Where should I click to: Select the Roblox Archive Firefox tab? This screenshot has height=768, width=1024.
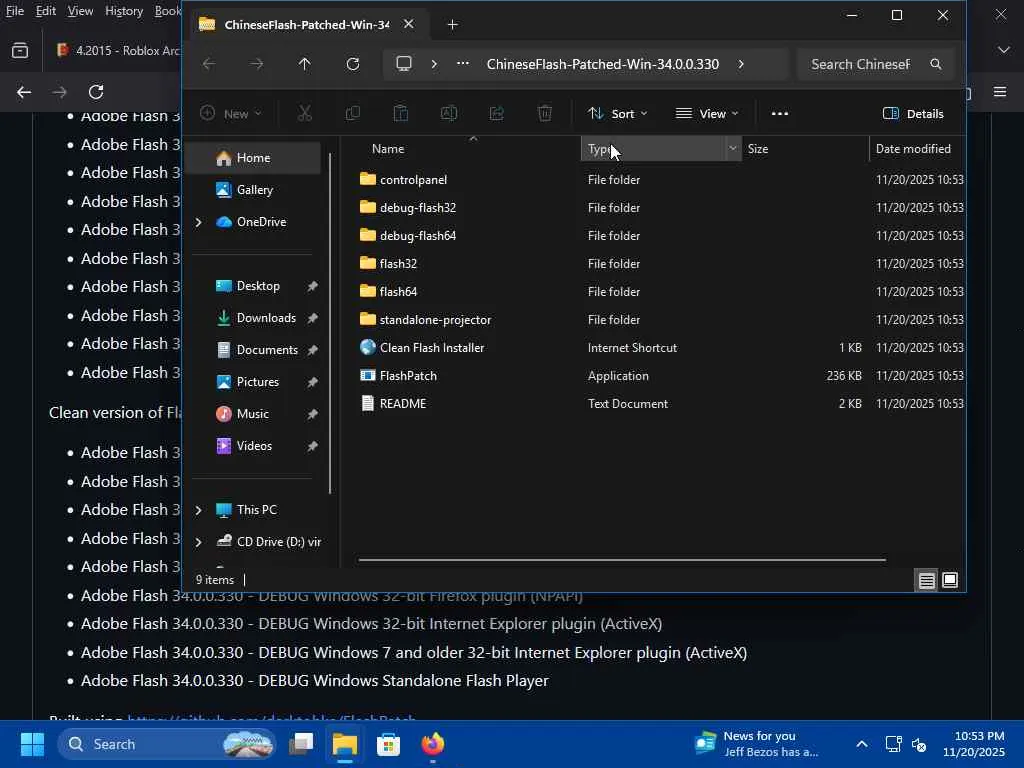click(116, 50)
